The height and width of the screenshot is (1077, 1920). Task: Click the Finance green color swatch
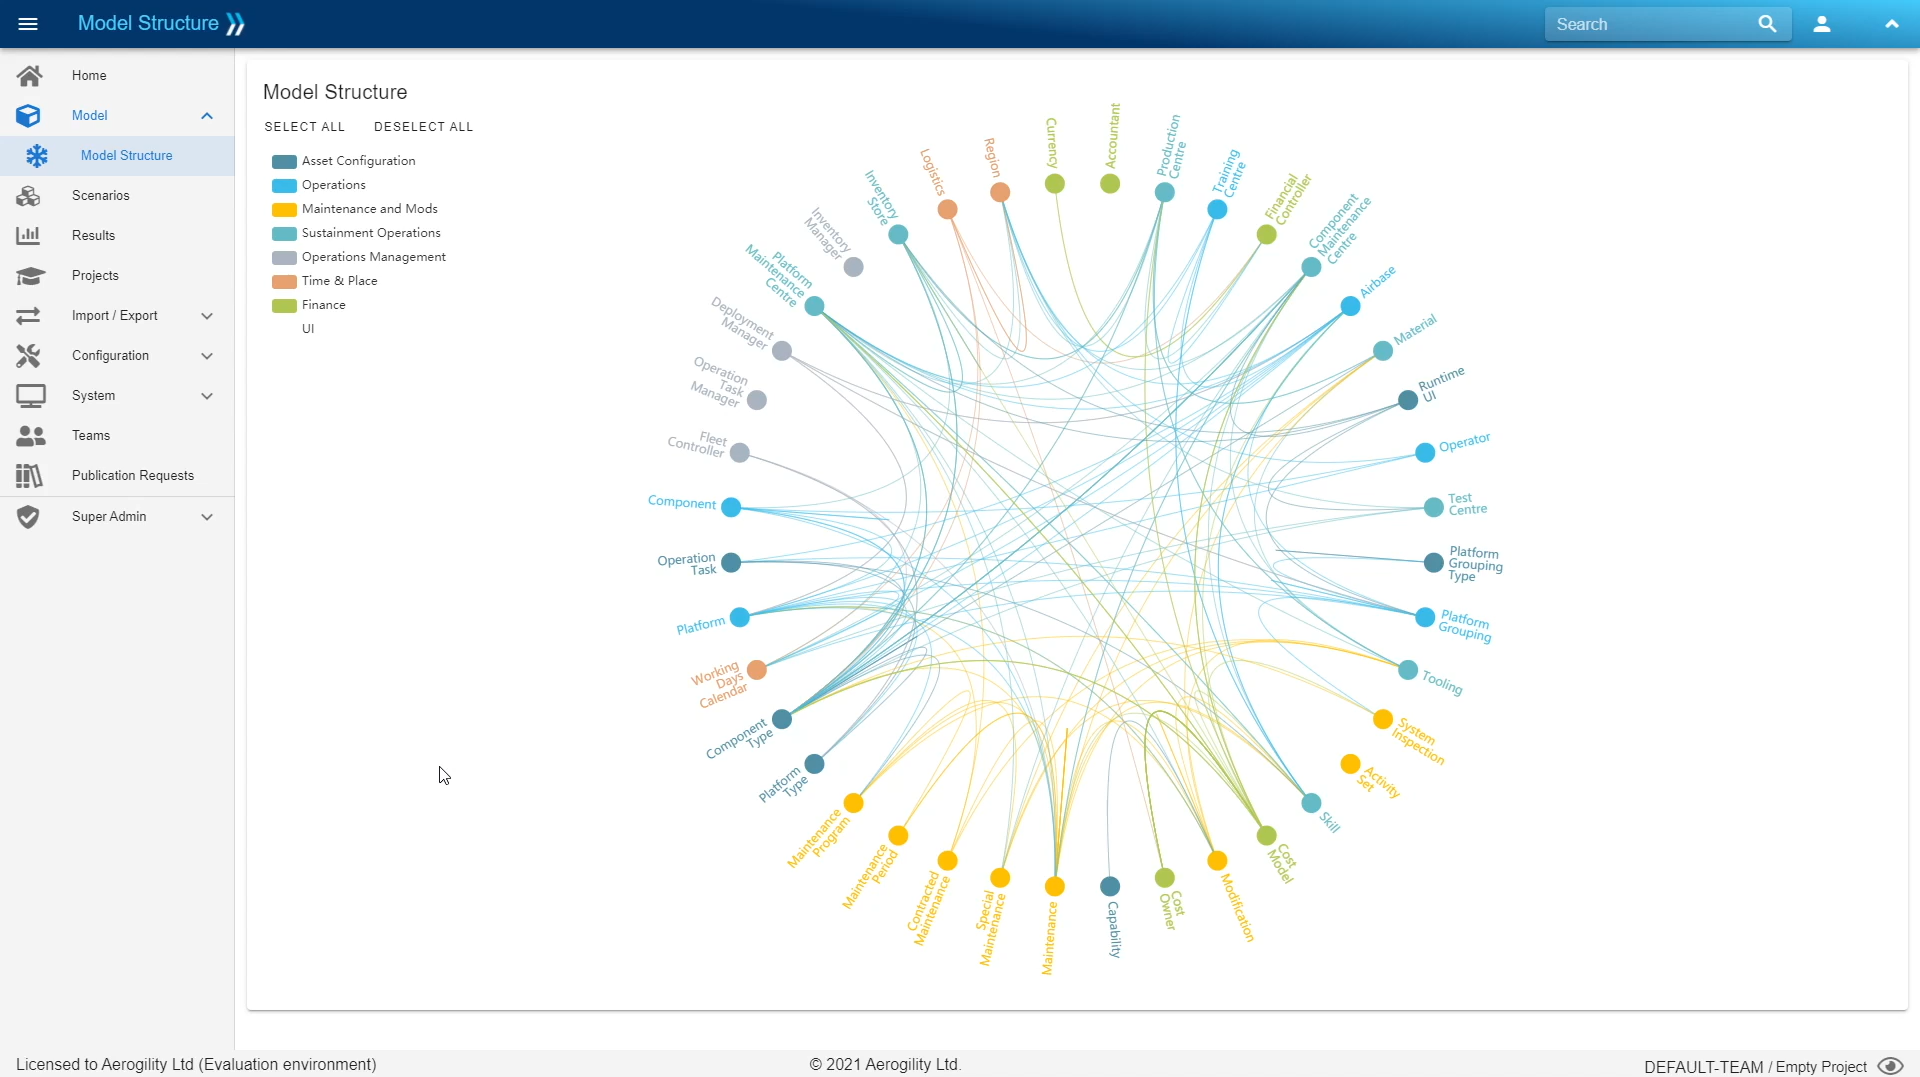[x=284, y=305]
